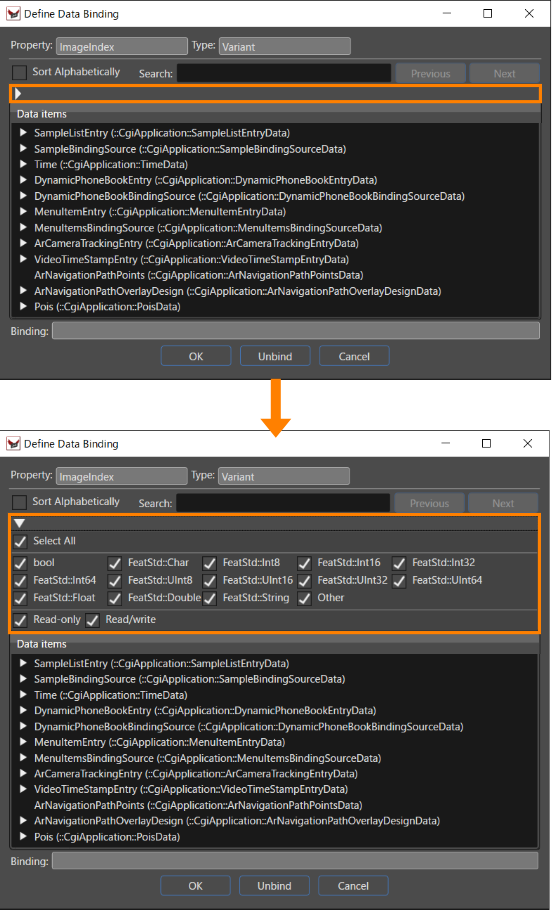Expand Time data item in upper dialog

coord(23,164)
